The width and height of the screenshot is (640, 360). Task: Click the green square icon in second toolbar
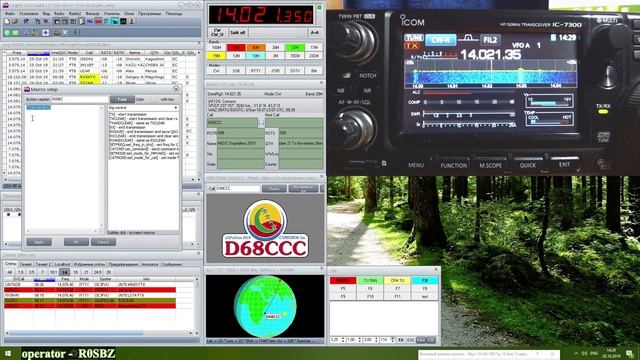click(x=16, y=33)
